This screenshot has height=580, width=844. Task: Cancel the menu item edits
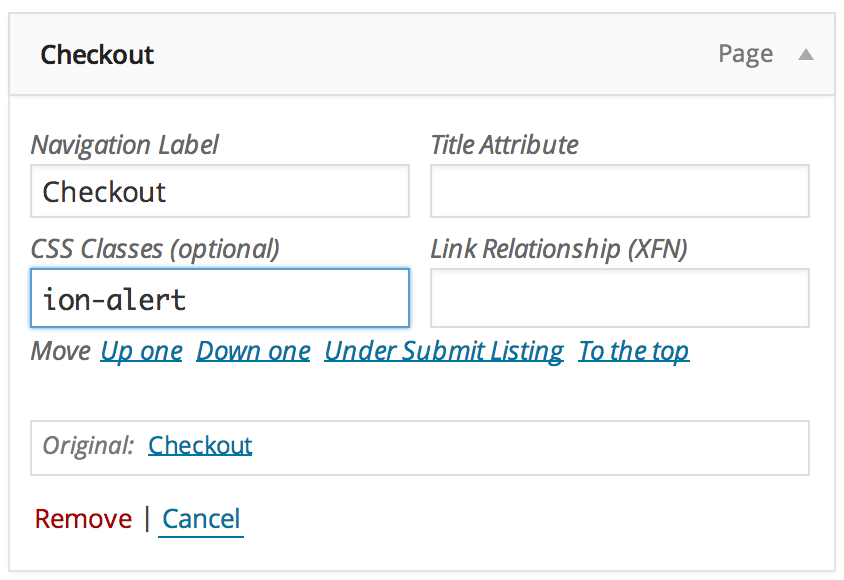pyautogui.click(x=201, y=519)
